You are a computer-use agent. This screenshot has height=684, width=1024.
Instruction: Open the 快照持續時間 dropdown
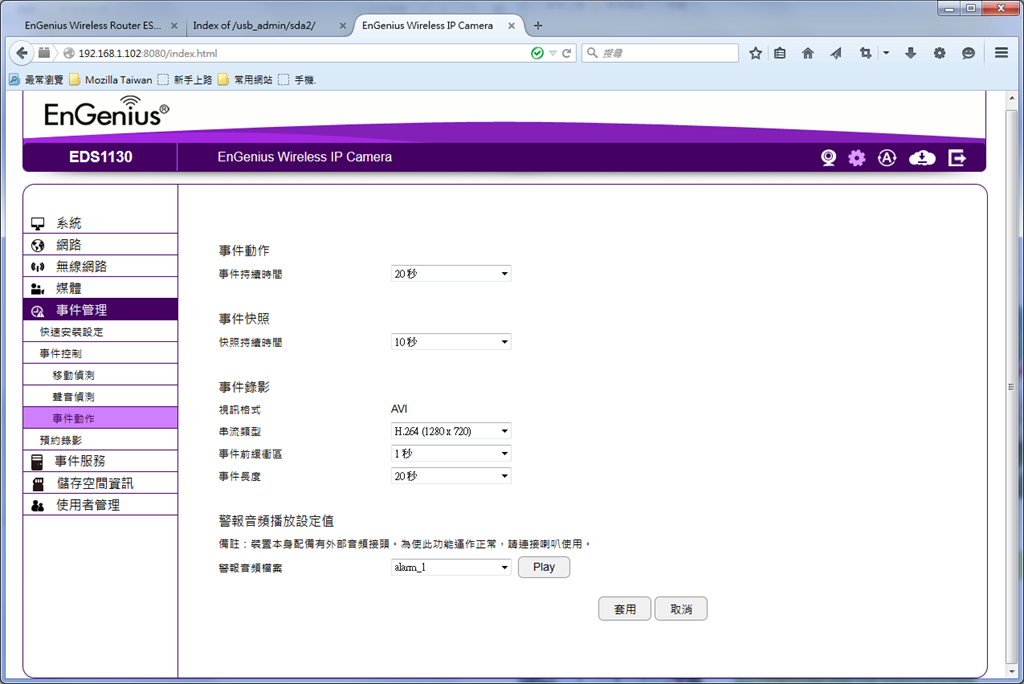click(451, 342)
